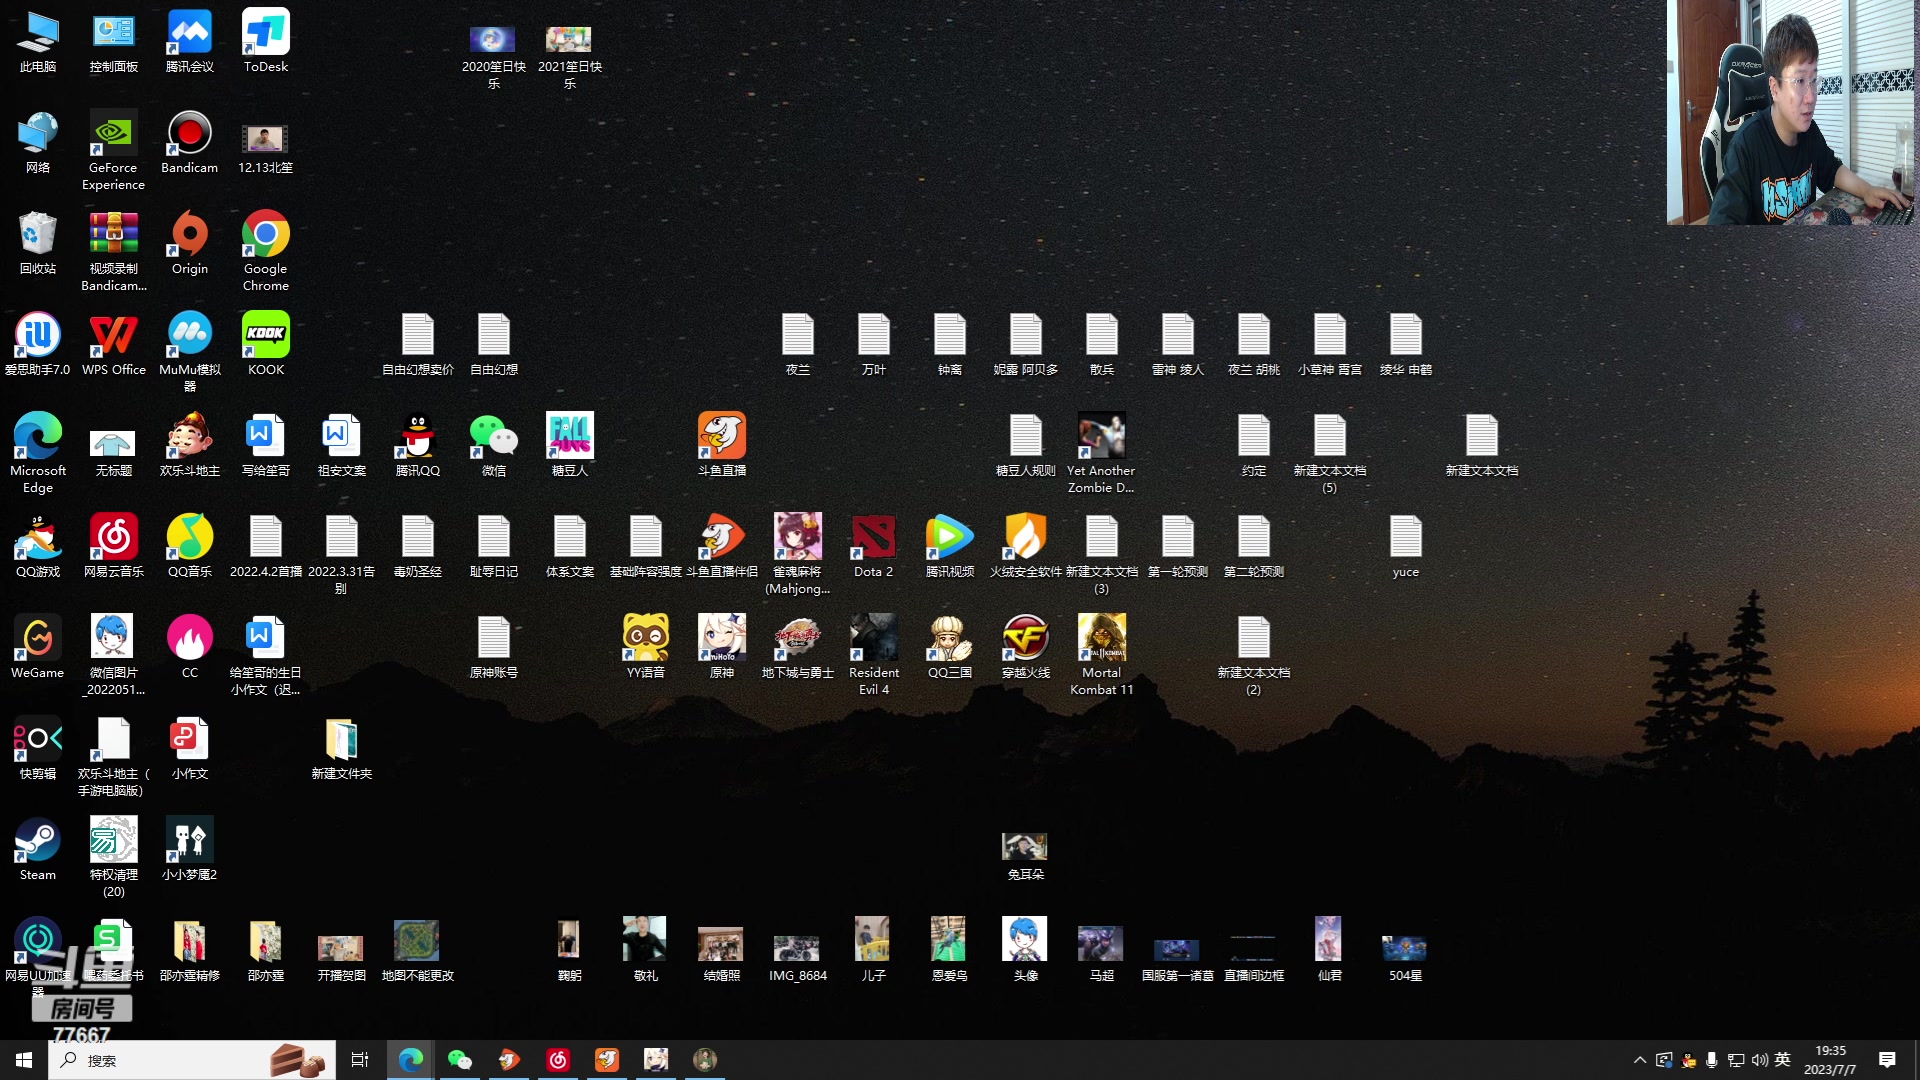Open the network status tray icon
The width and height of the screenshot is (1920, 1080).
tap(1736, 1060)
